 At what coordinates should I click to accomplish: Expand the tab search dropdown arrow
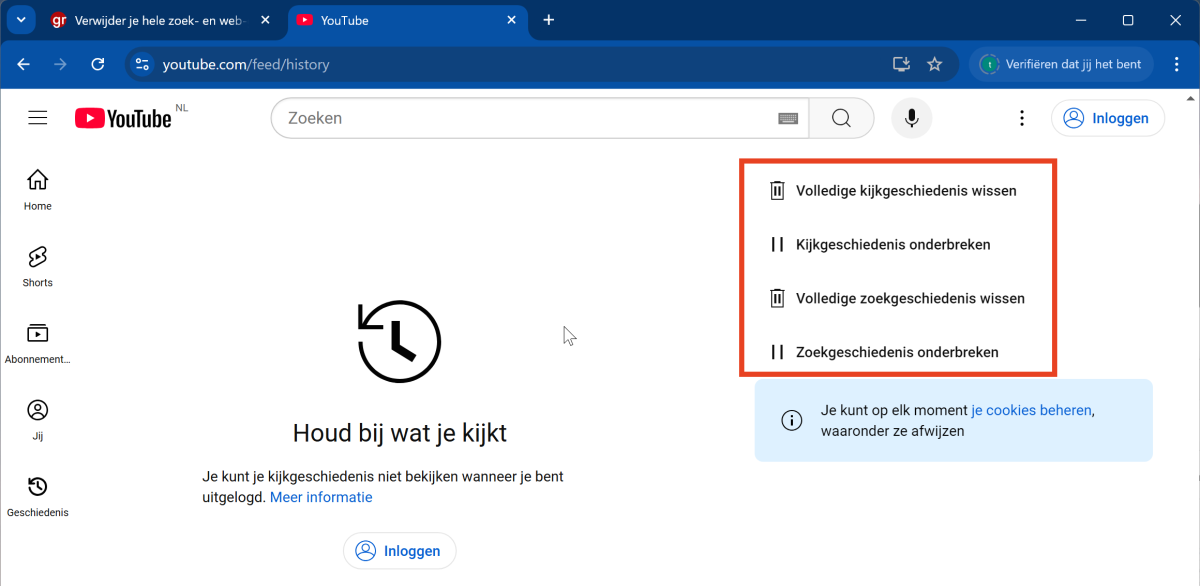[21, 20]
